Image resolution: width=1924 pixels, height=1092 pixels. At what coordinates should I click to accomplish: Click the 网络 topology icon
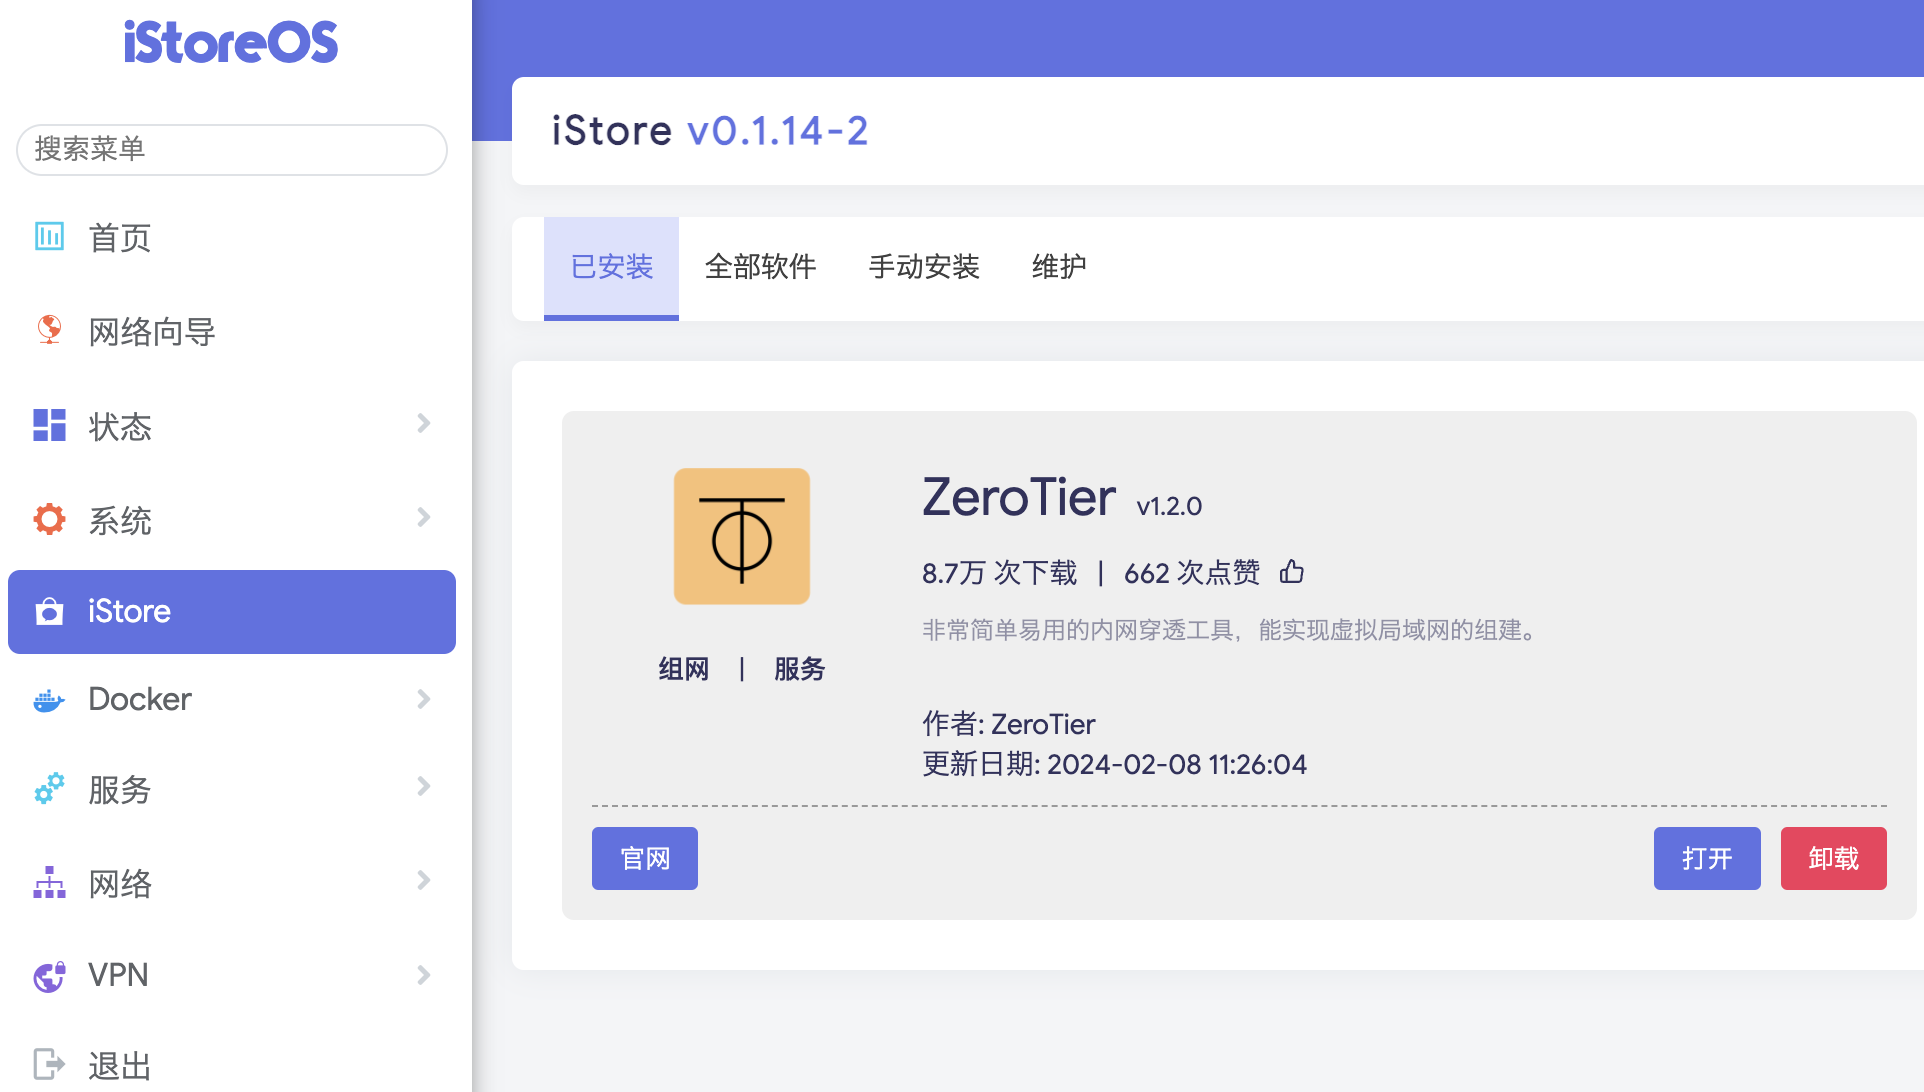tap(49, 882)
